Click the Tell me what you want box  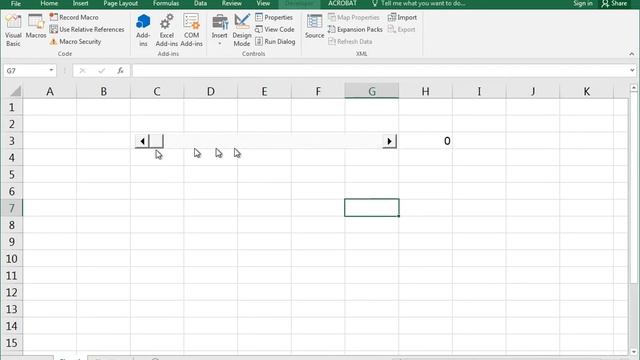click(x=418, y=3)
